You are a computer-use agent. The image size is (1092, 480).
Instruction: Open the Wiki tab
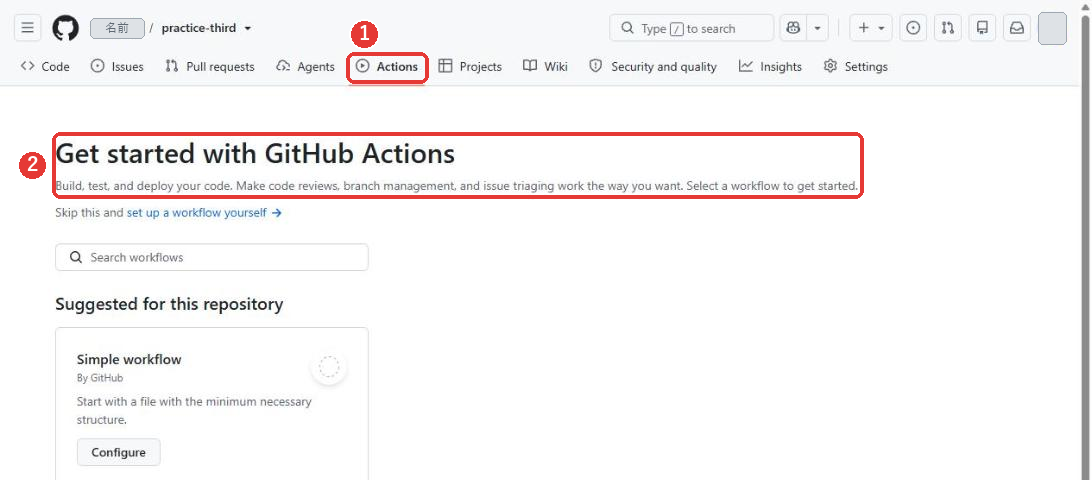[545, 66]
